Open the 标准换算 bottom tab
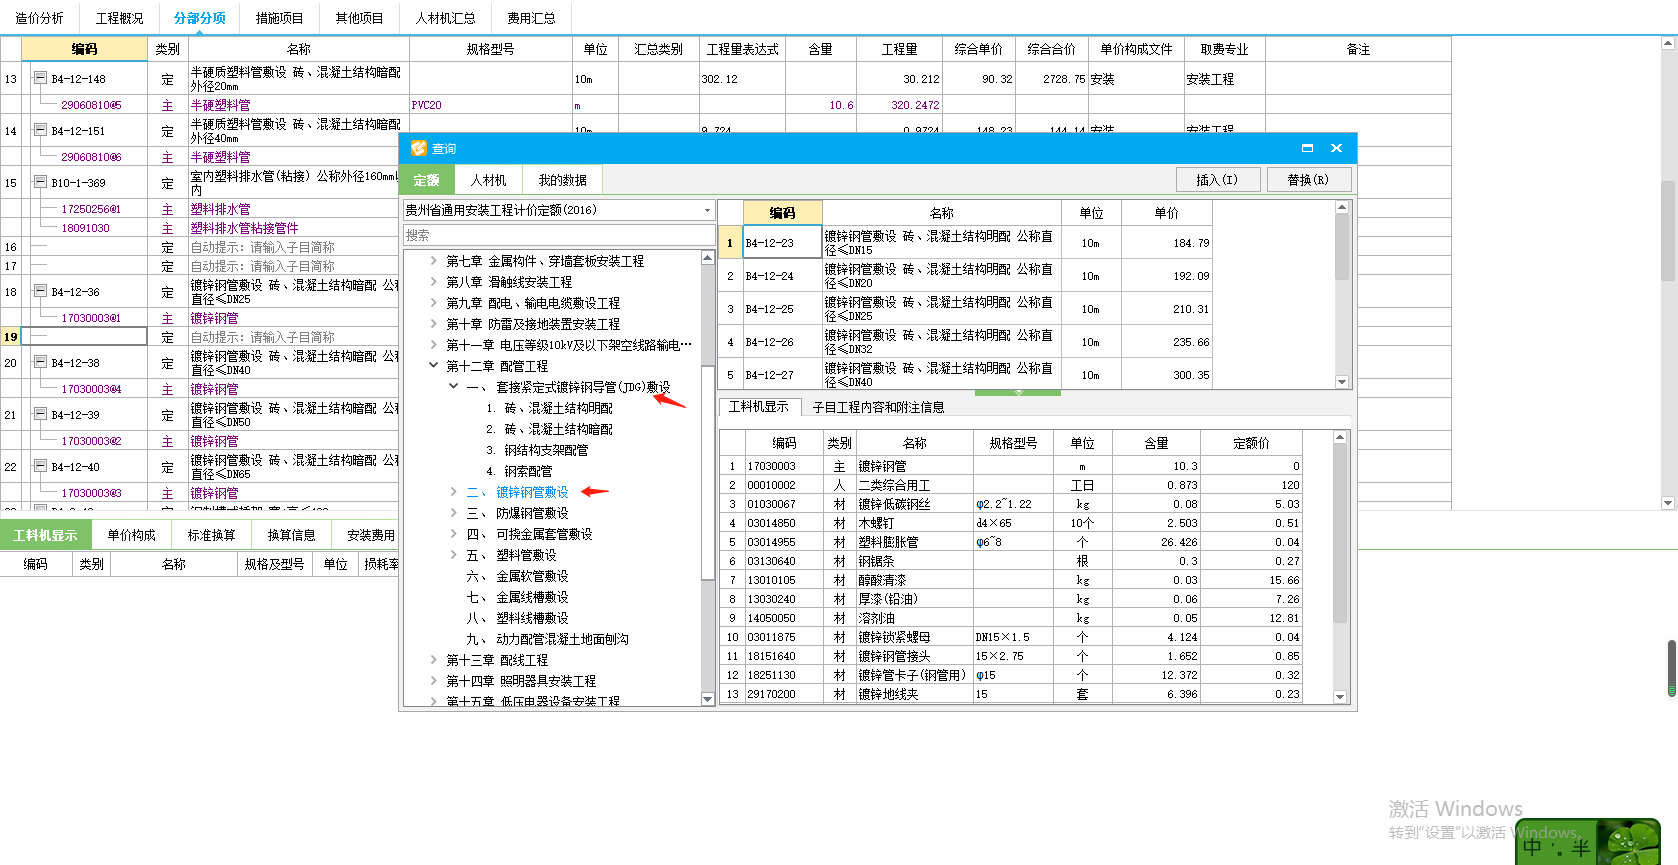Viewport: 1678px width, 865px height. [211, 535]
